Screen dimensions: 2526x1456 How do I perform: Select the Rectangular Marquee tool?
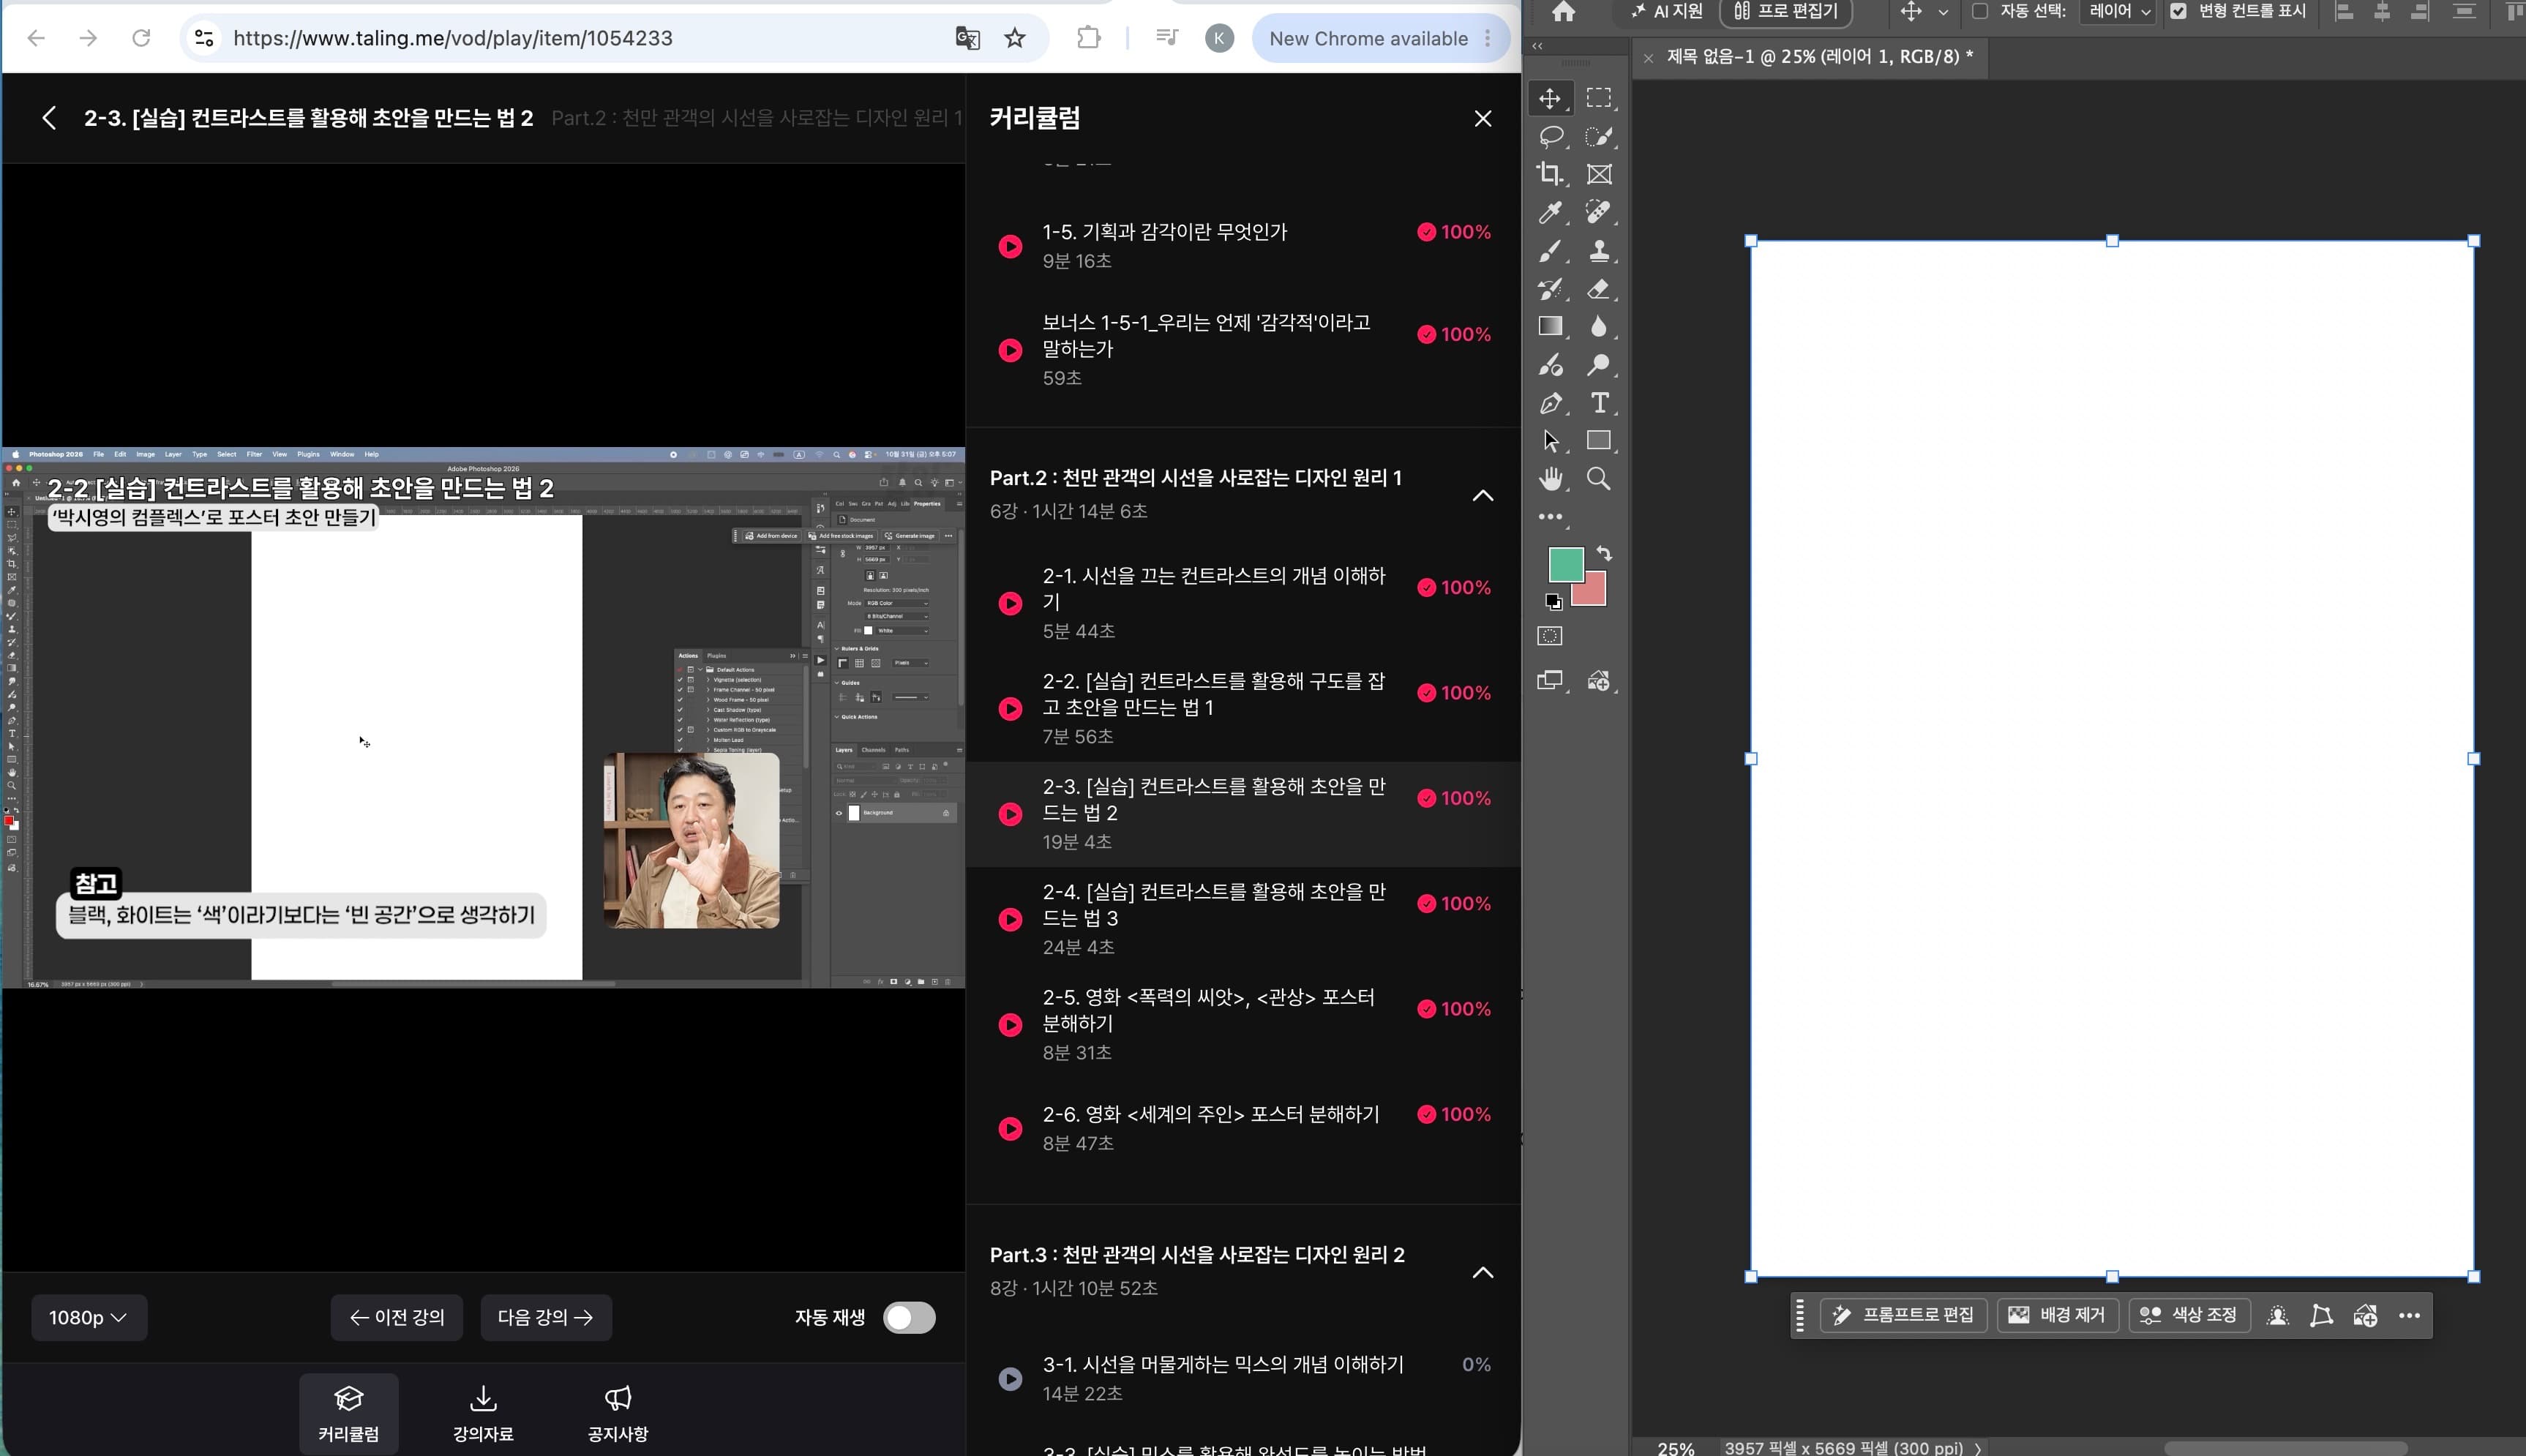click(x=1599, y=98)
